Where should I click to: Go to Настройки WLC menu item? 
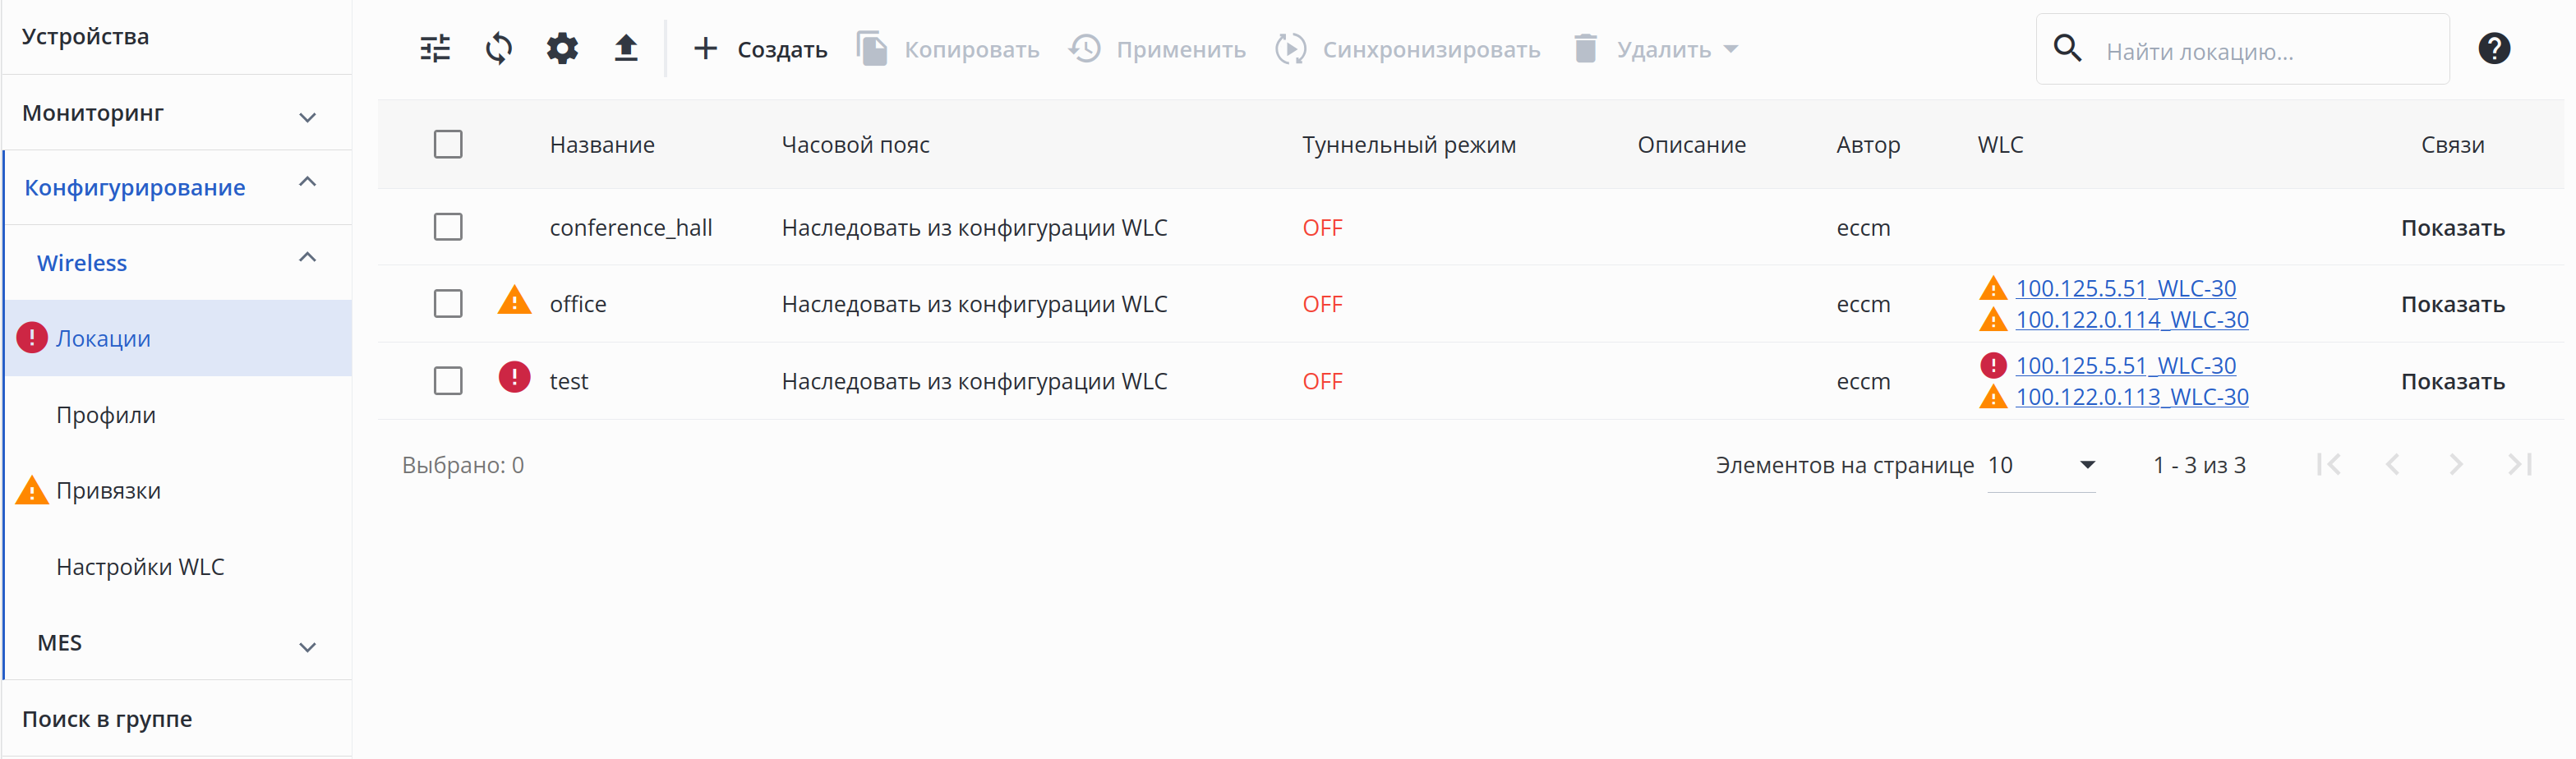(x=140, y=567)
